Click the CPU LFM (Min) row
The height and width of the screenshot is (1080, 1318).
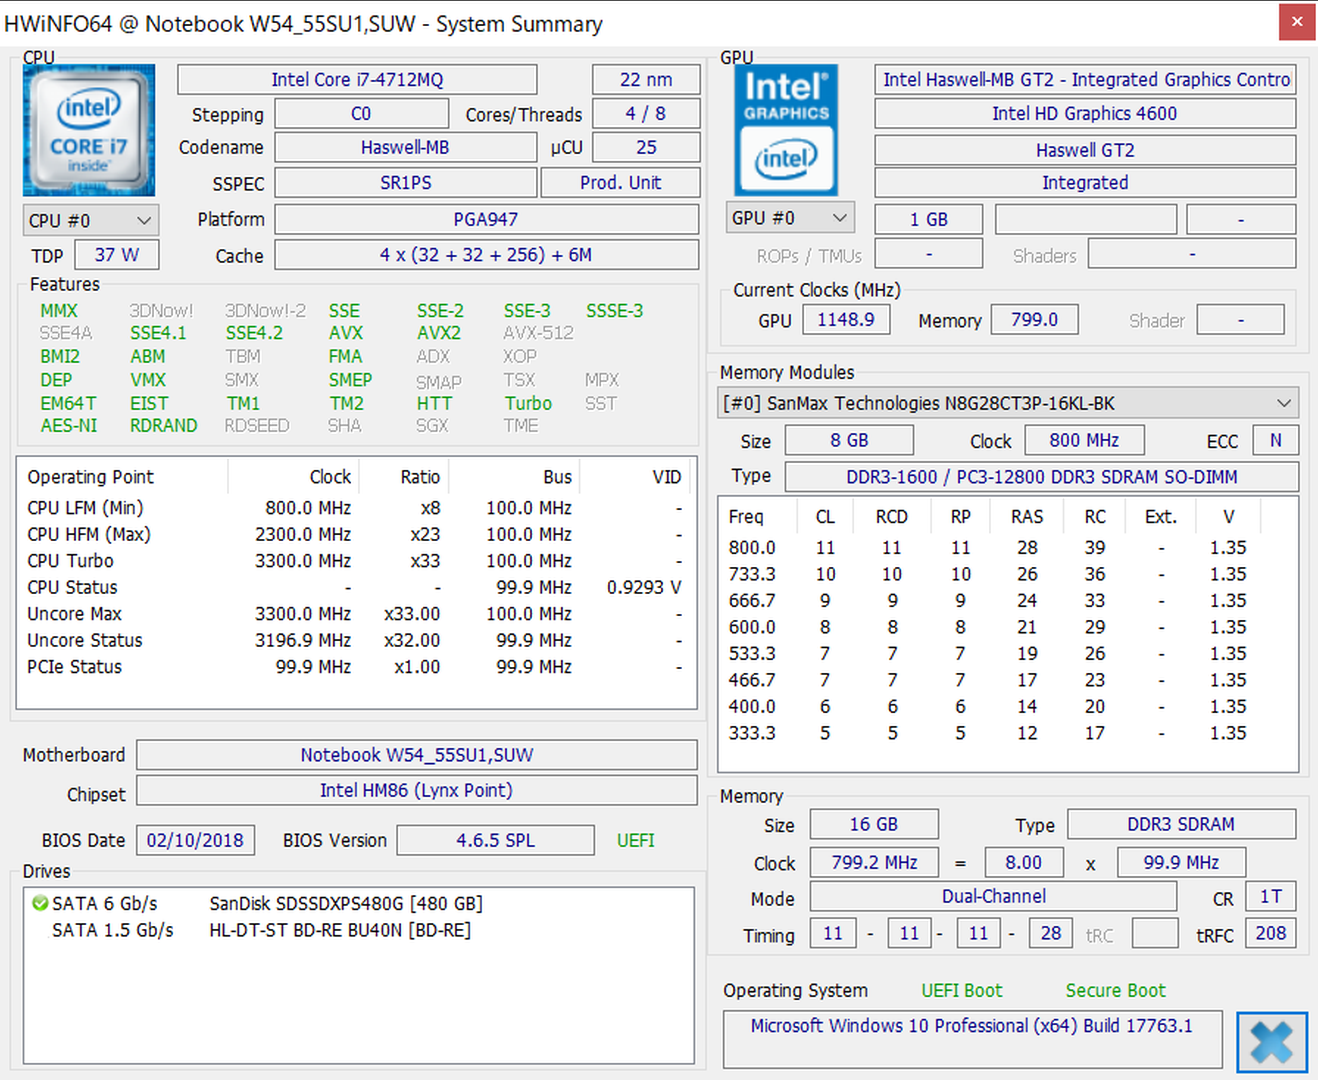356,508
